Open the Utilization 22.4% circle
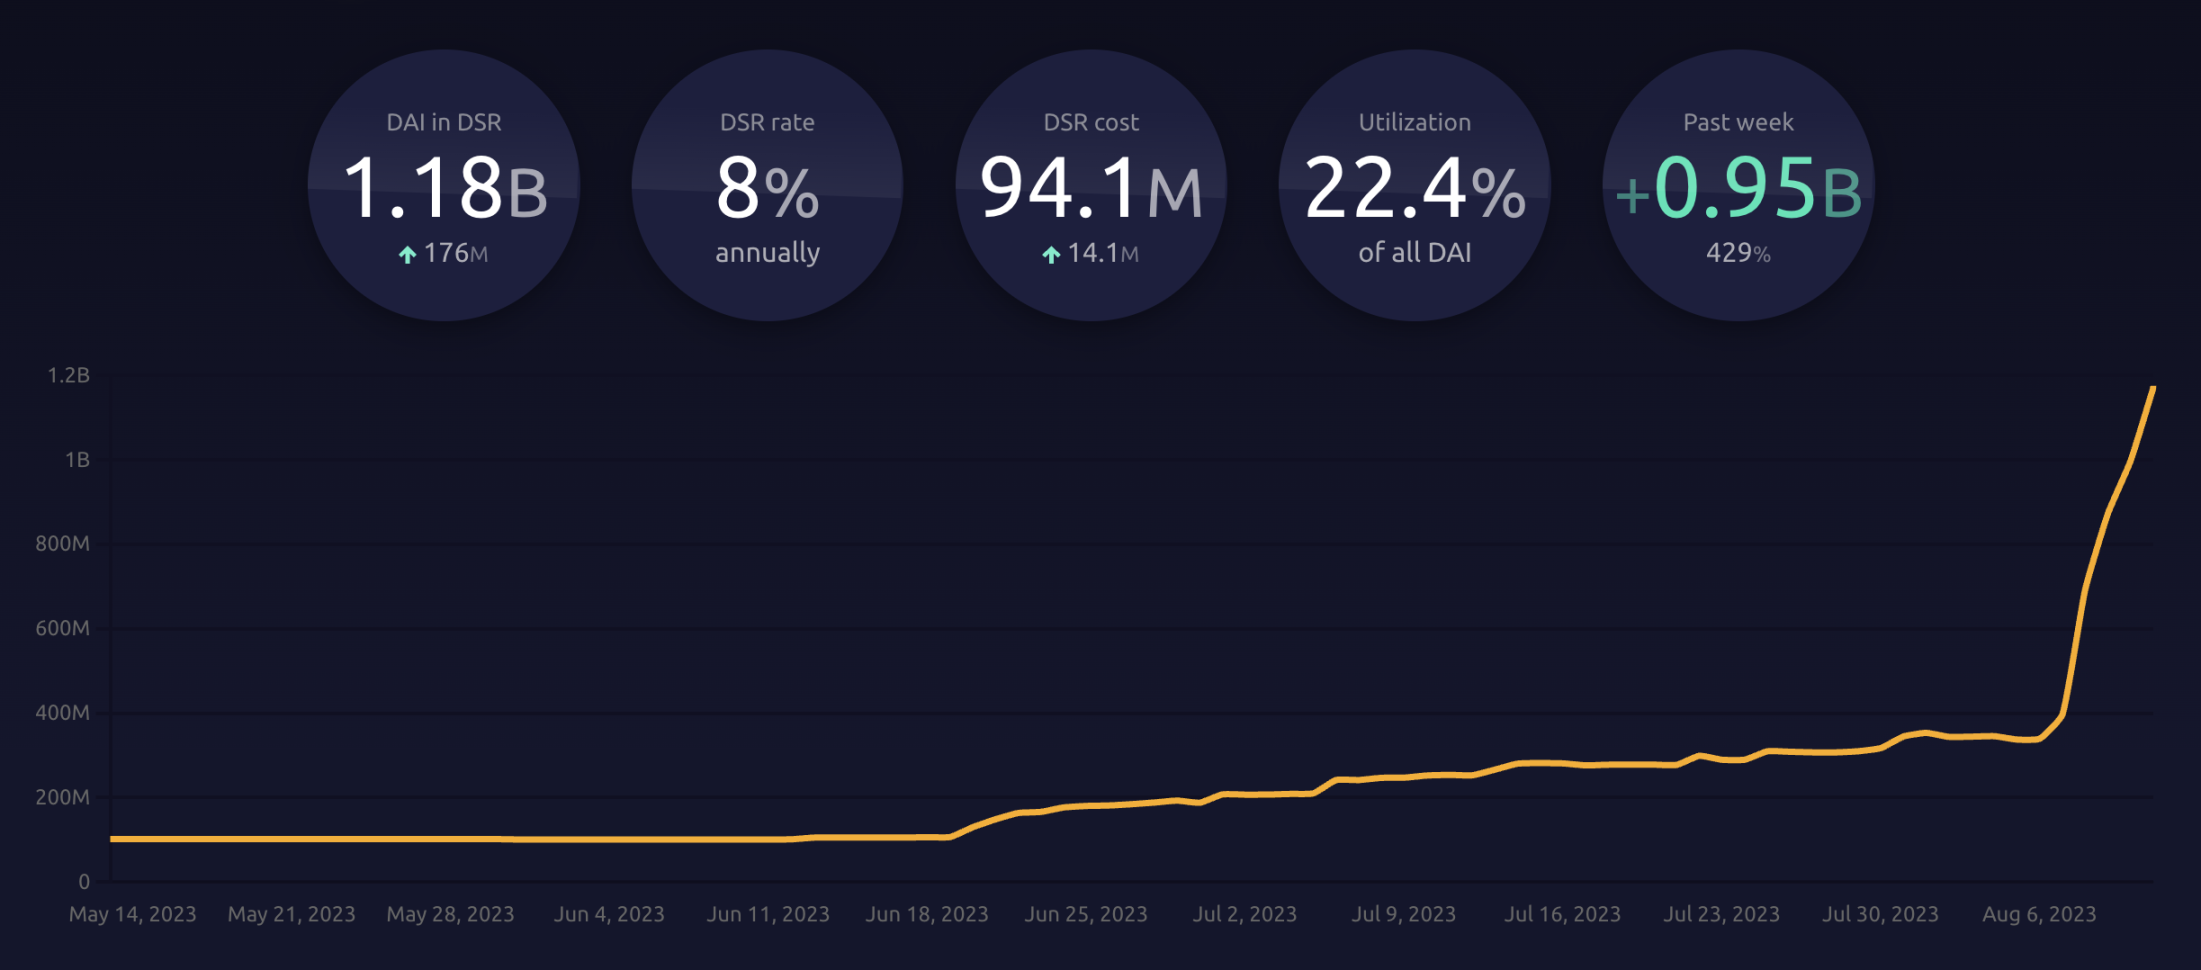This screenshot has height=970, width=2201. click(x=1414, y=185)
